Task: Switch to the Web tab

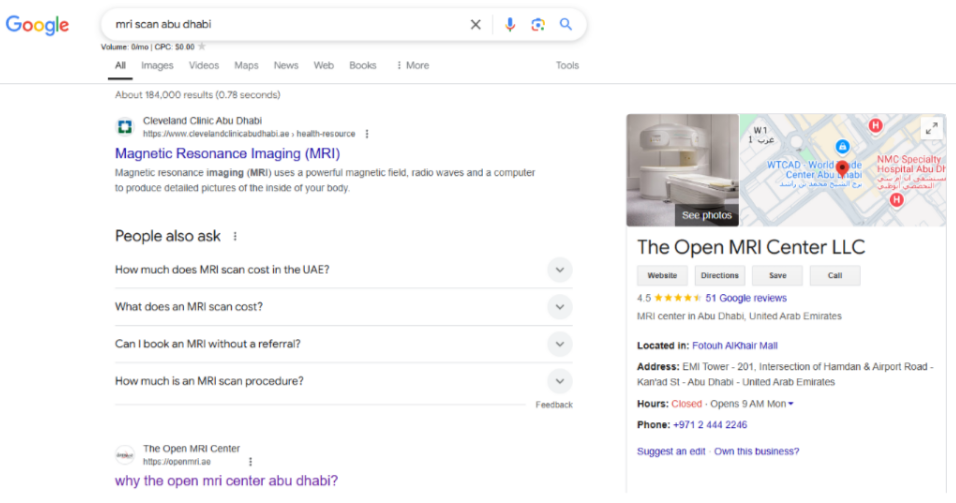Action: (324, 65)
